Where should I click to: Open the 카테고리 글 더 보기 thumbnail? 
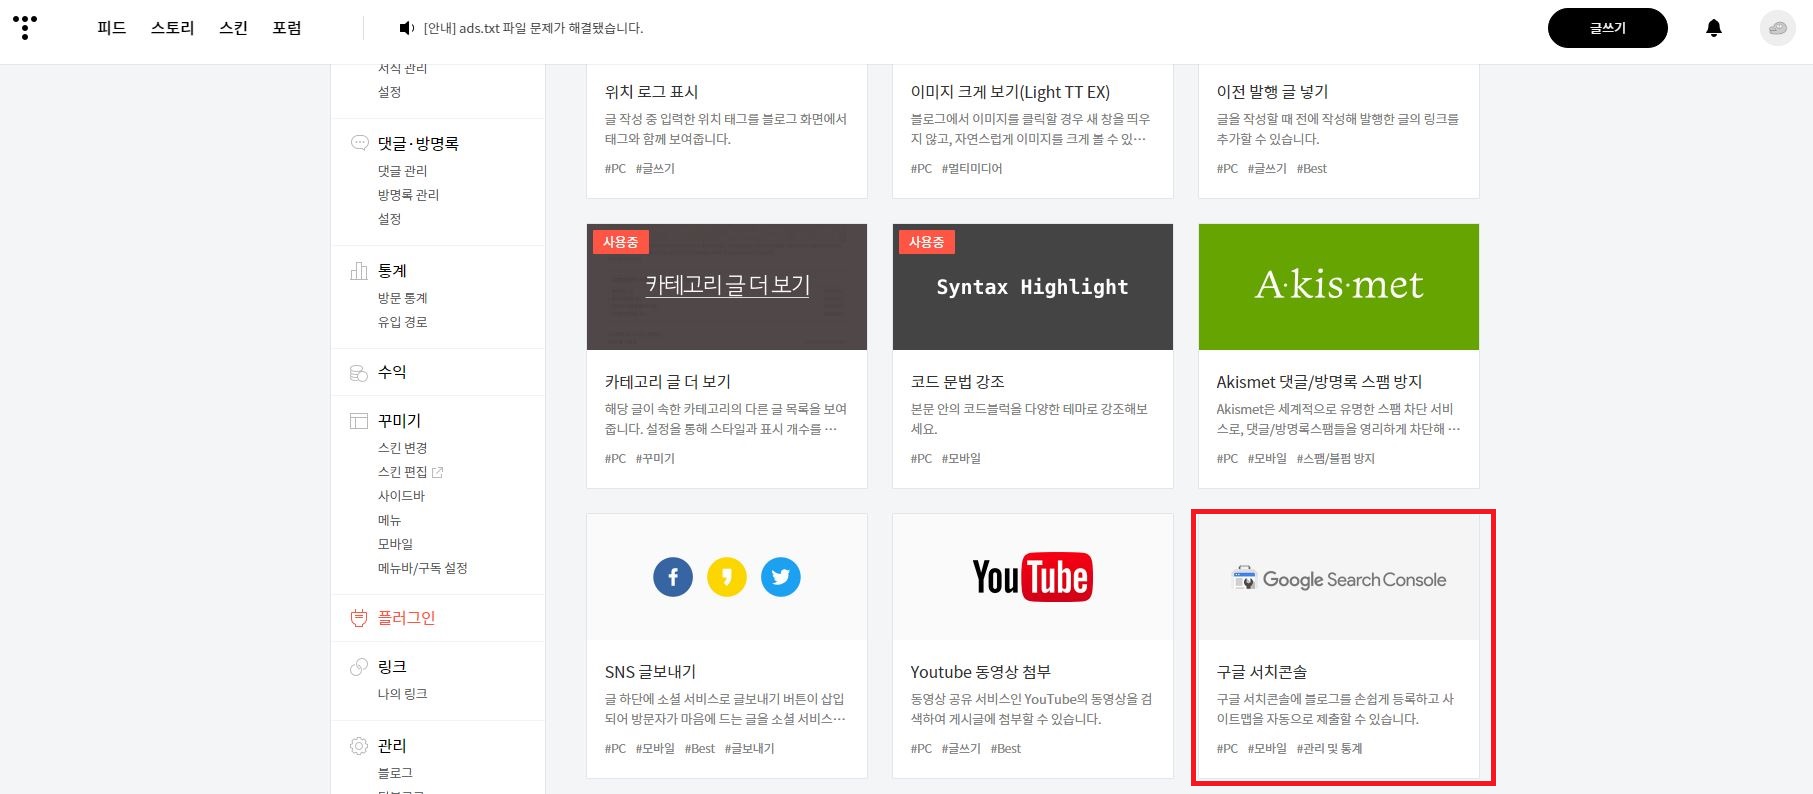pyautogui.click(x=727, y=287)
